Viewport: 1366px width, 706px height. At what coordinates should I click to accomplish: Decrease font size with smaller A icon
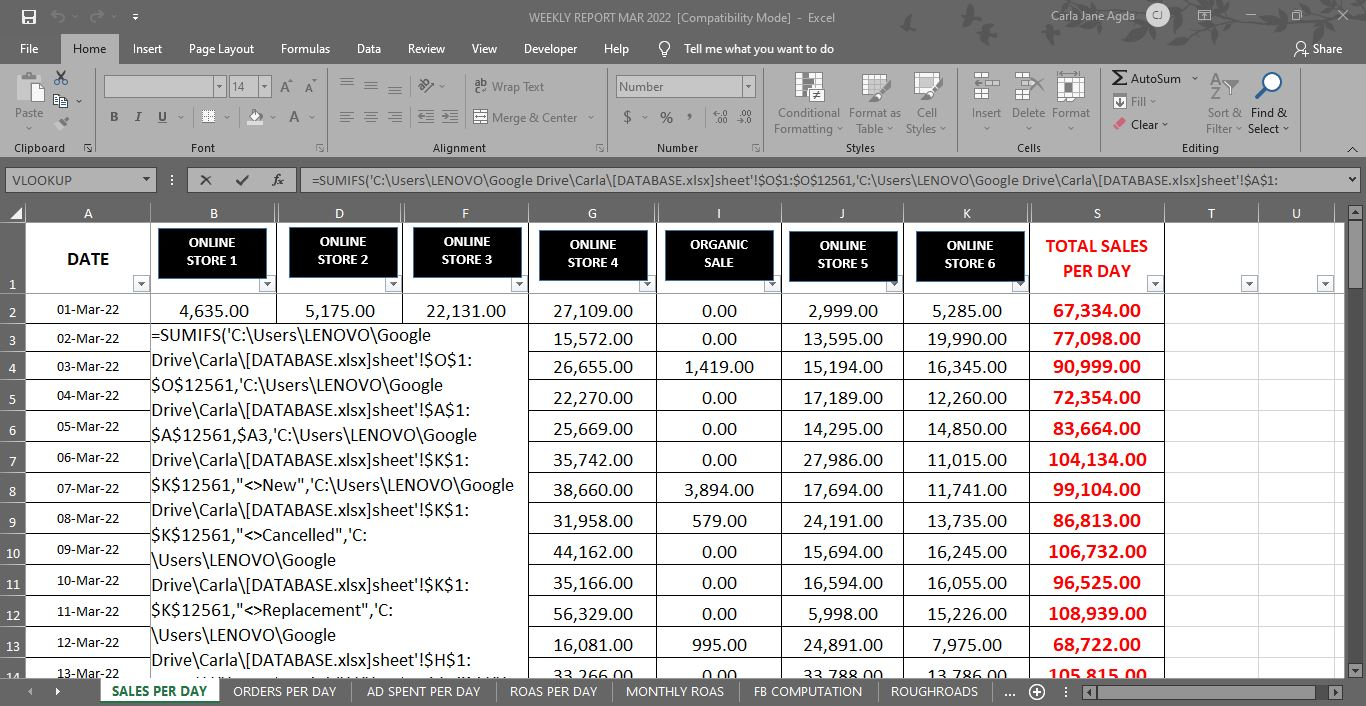pos(310,87)
